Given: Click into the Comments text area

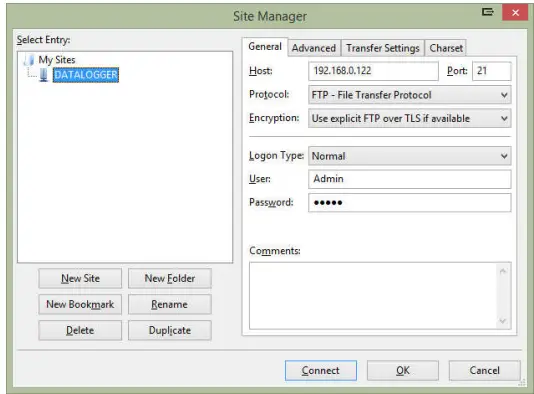Looking at the screenshot, I should (x=373, y=296).
